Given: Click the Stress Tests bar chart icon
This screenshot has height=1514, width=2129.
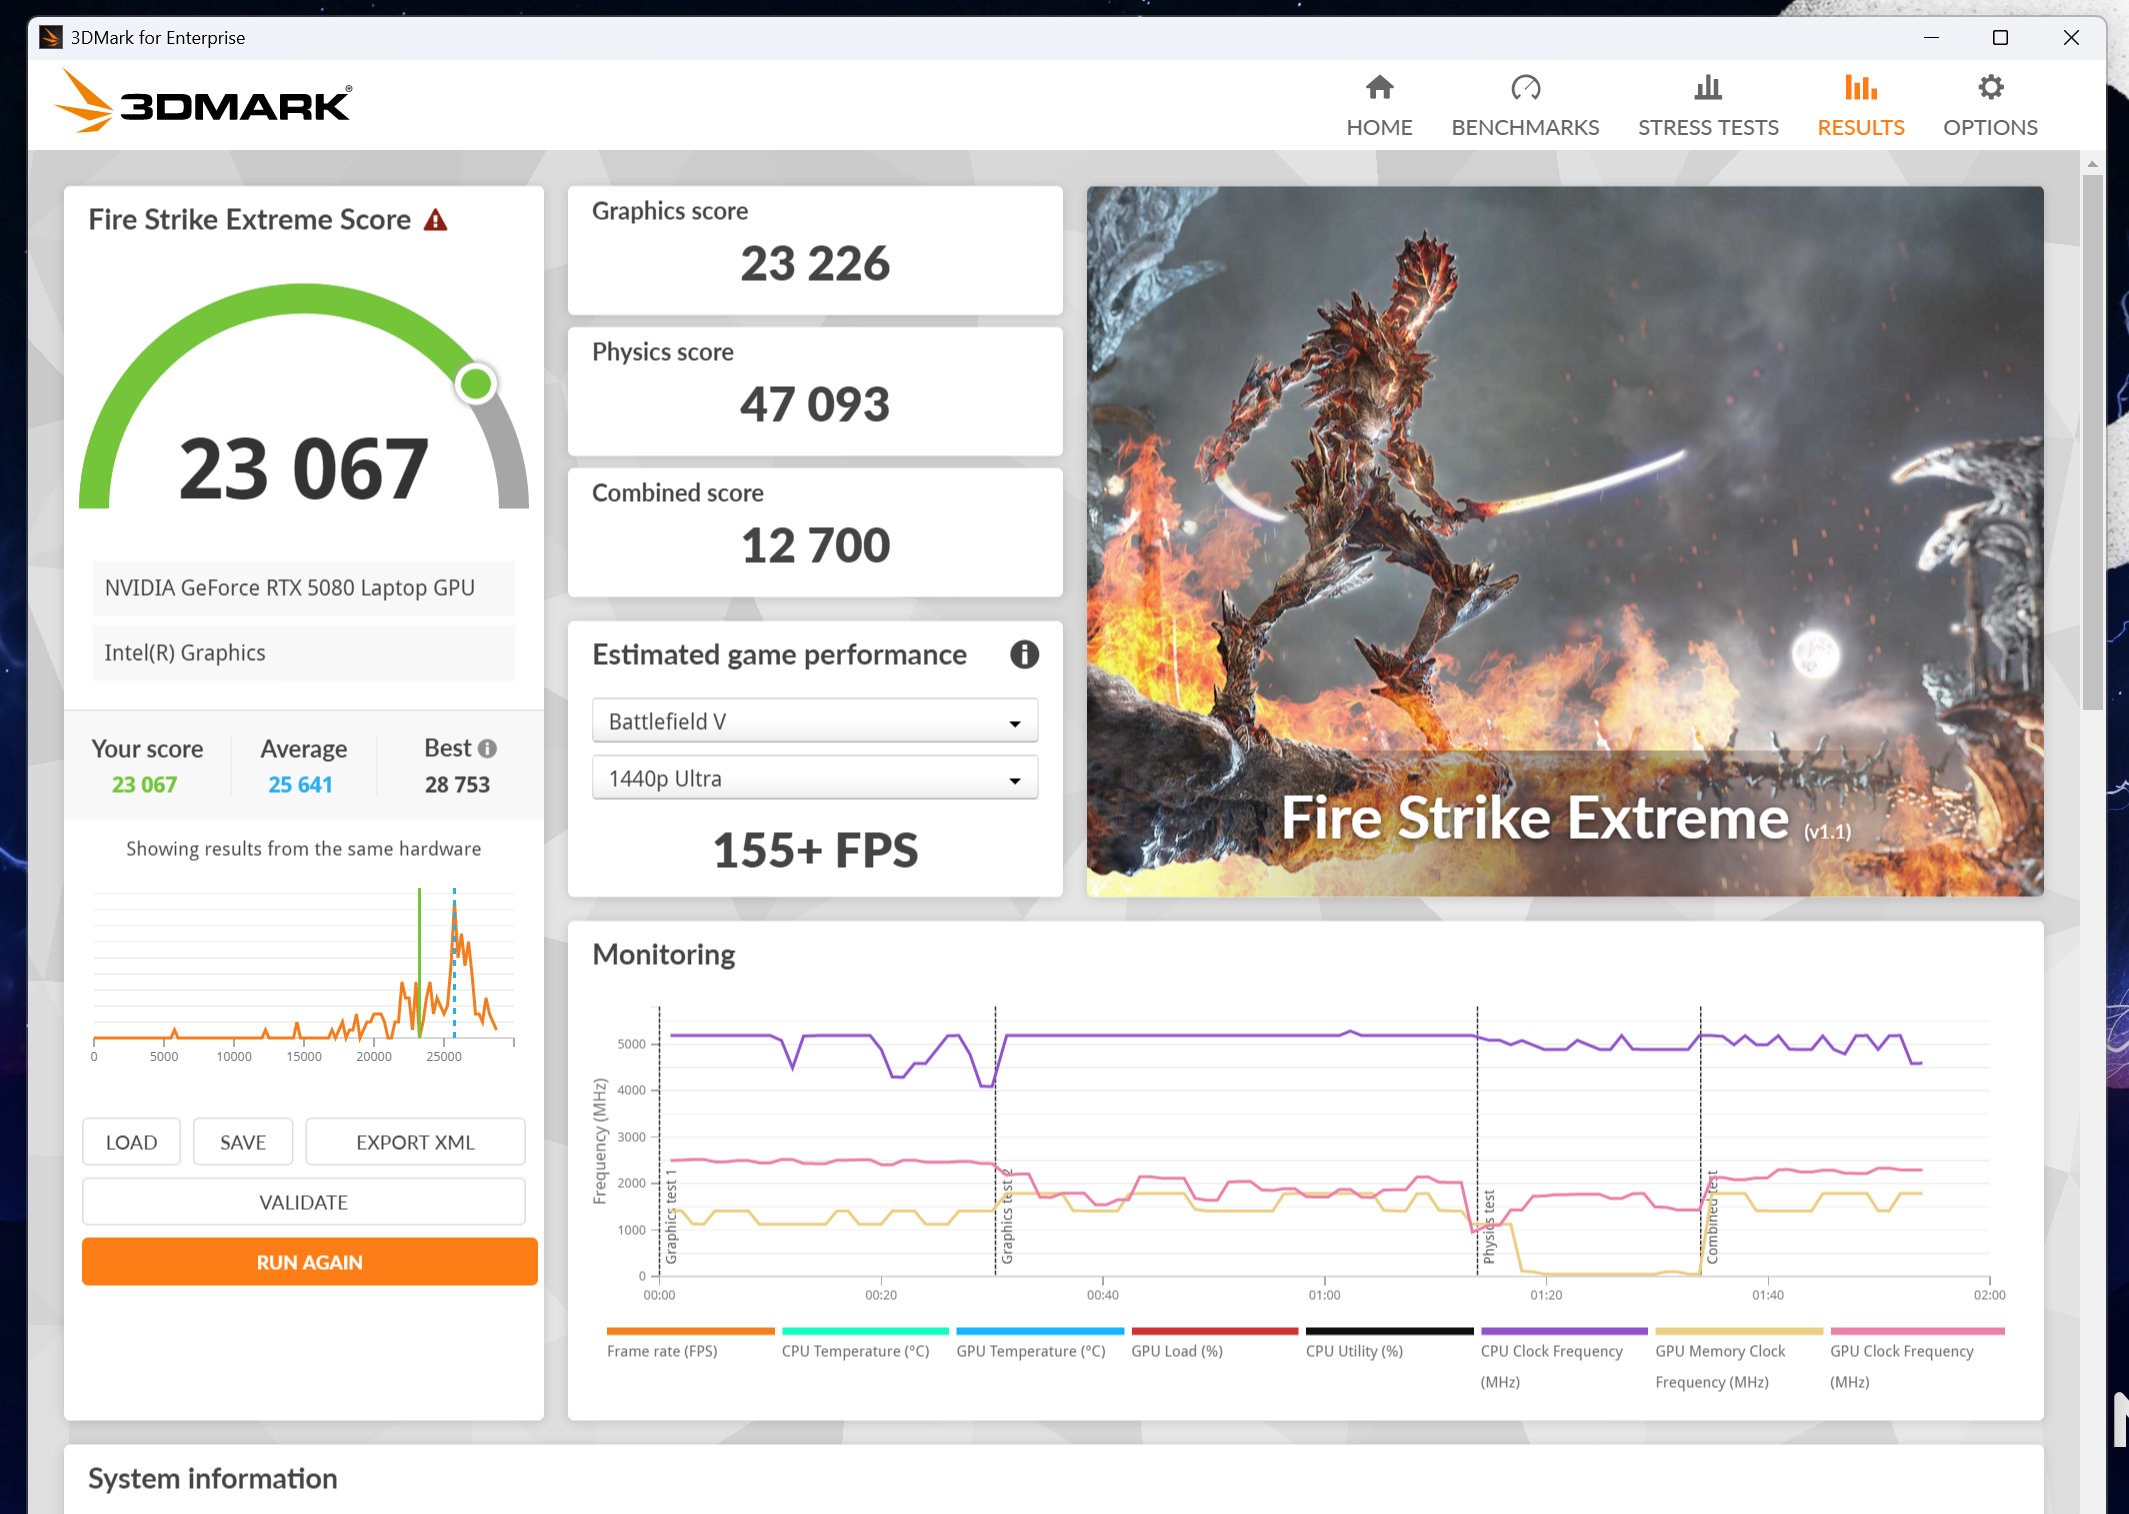Looking at the screenshot, I should (1708, 88).
